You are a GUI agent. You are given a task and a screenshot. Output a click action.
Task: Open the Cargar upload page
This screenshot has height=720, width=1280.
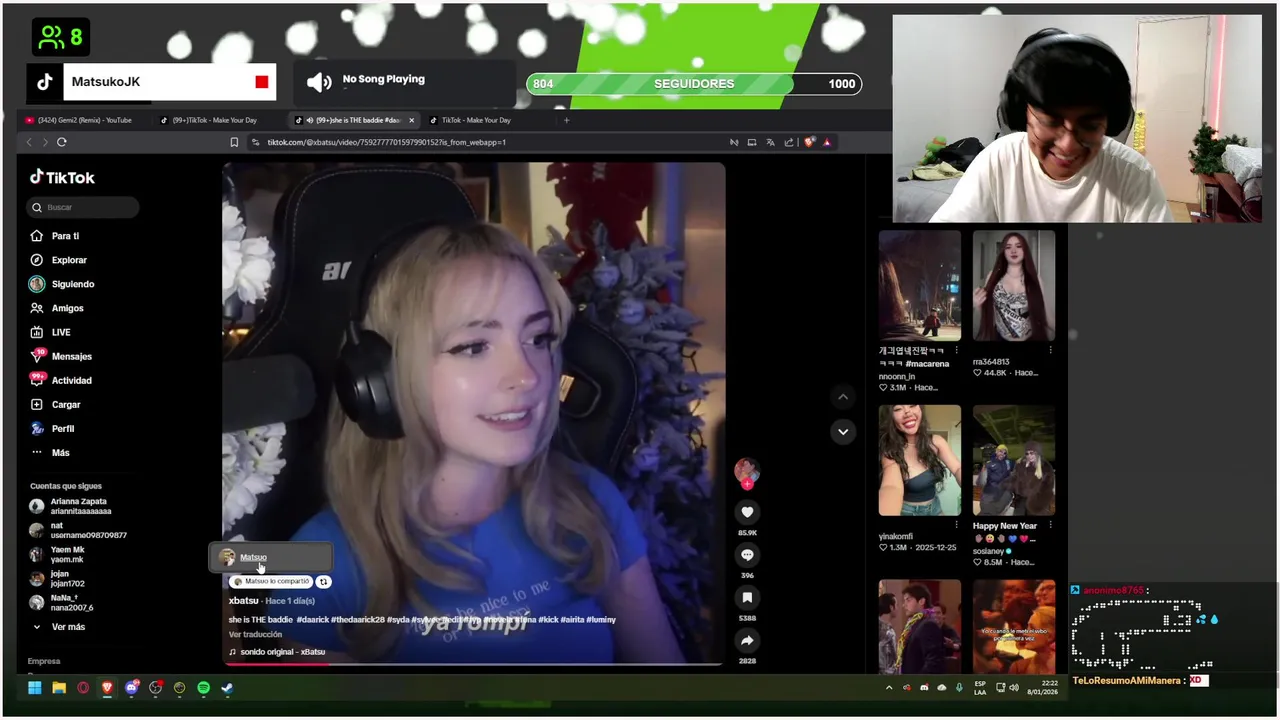[55, 404]
